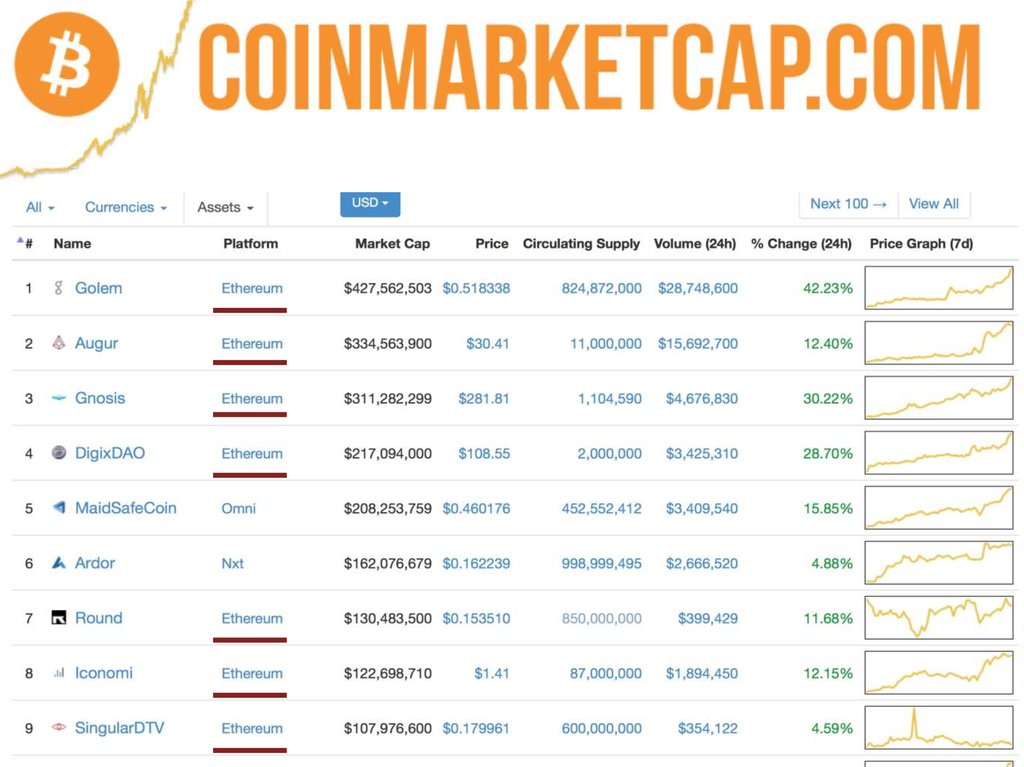Open the All filter dropdown
This screenshot has width=1024, height=767.
40,207
